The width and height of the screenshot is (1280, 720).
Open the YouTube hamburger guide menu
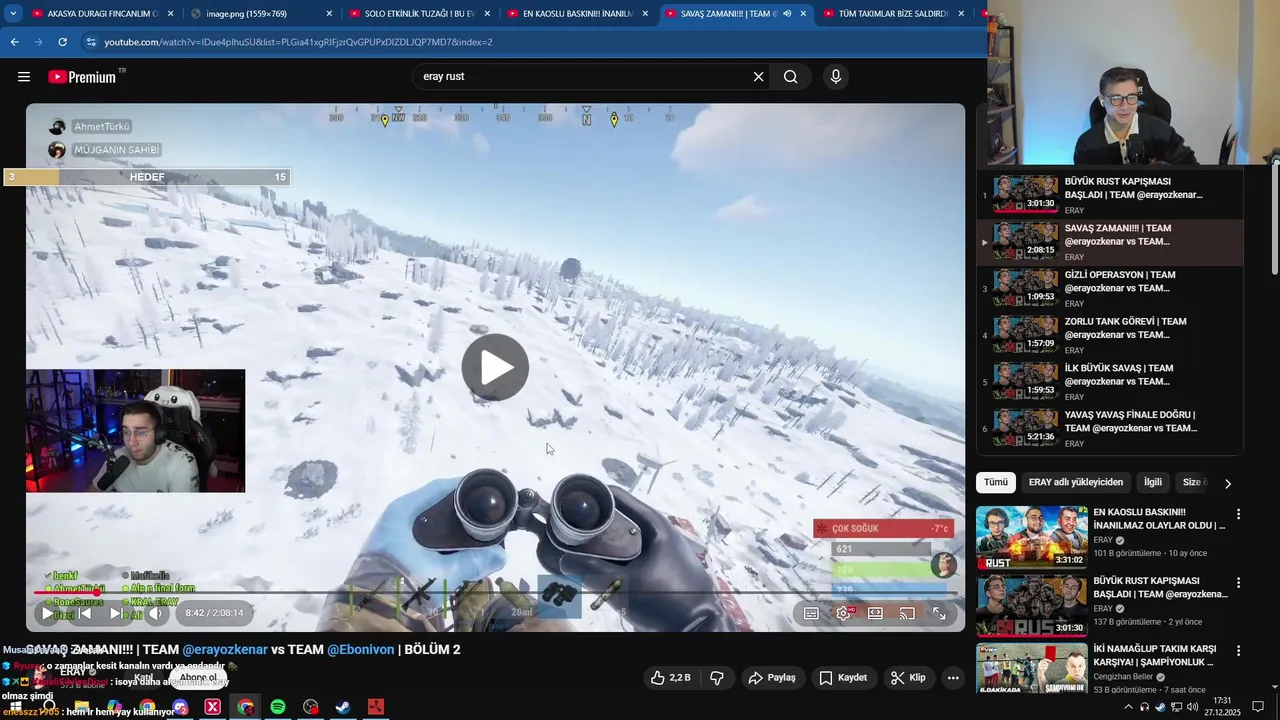[x=24, y=77]
